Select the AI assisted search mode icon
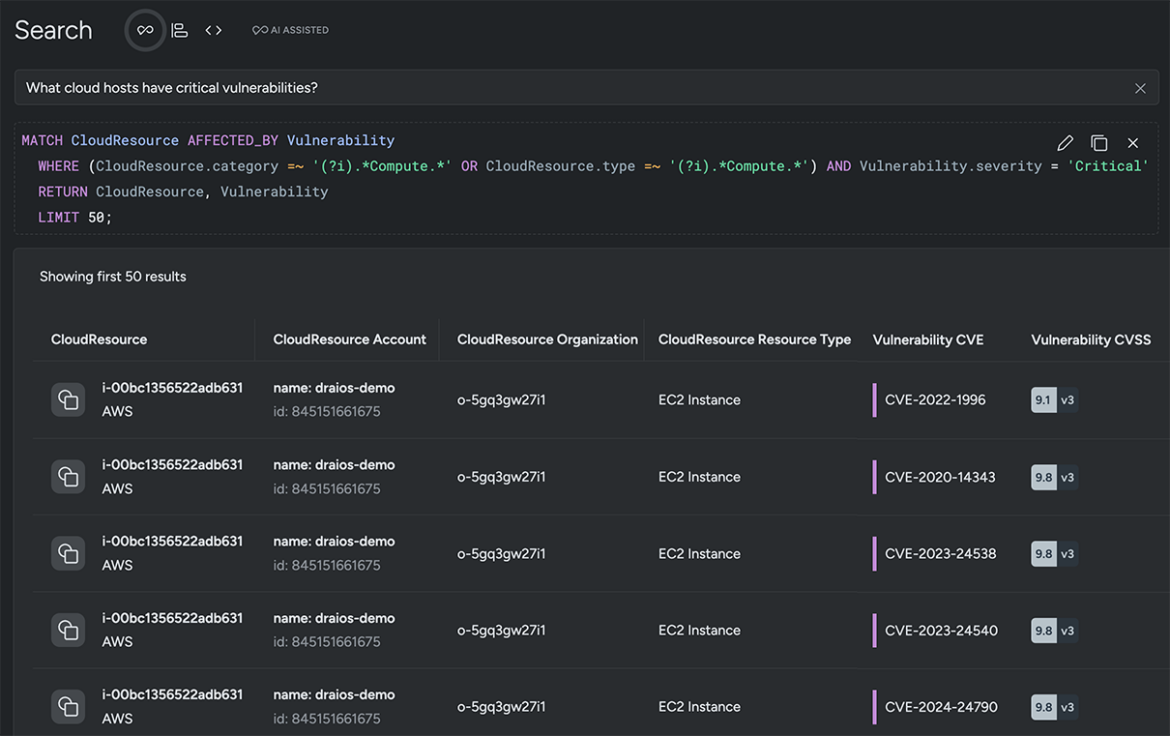This screenshot has width=1170, height=736. 145,31
